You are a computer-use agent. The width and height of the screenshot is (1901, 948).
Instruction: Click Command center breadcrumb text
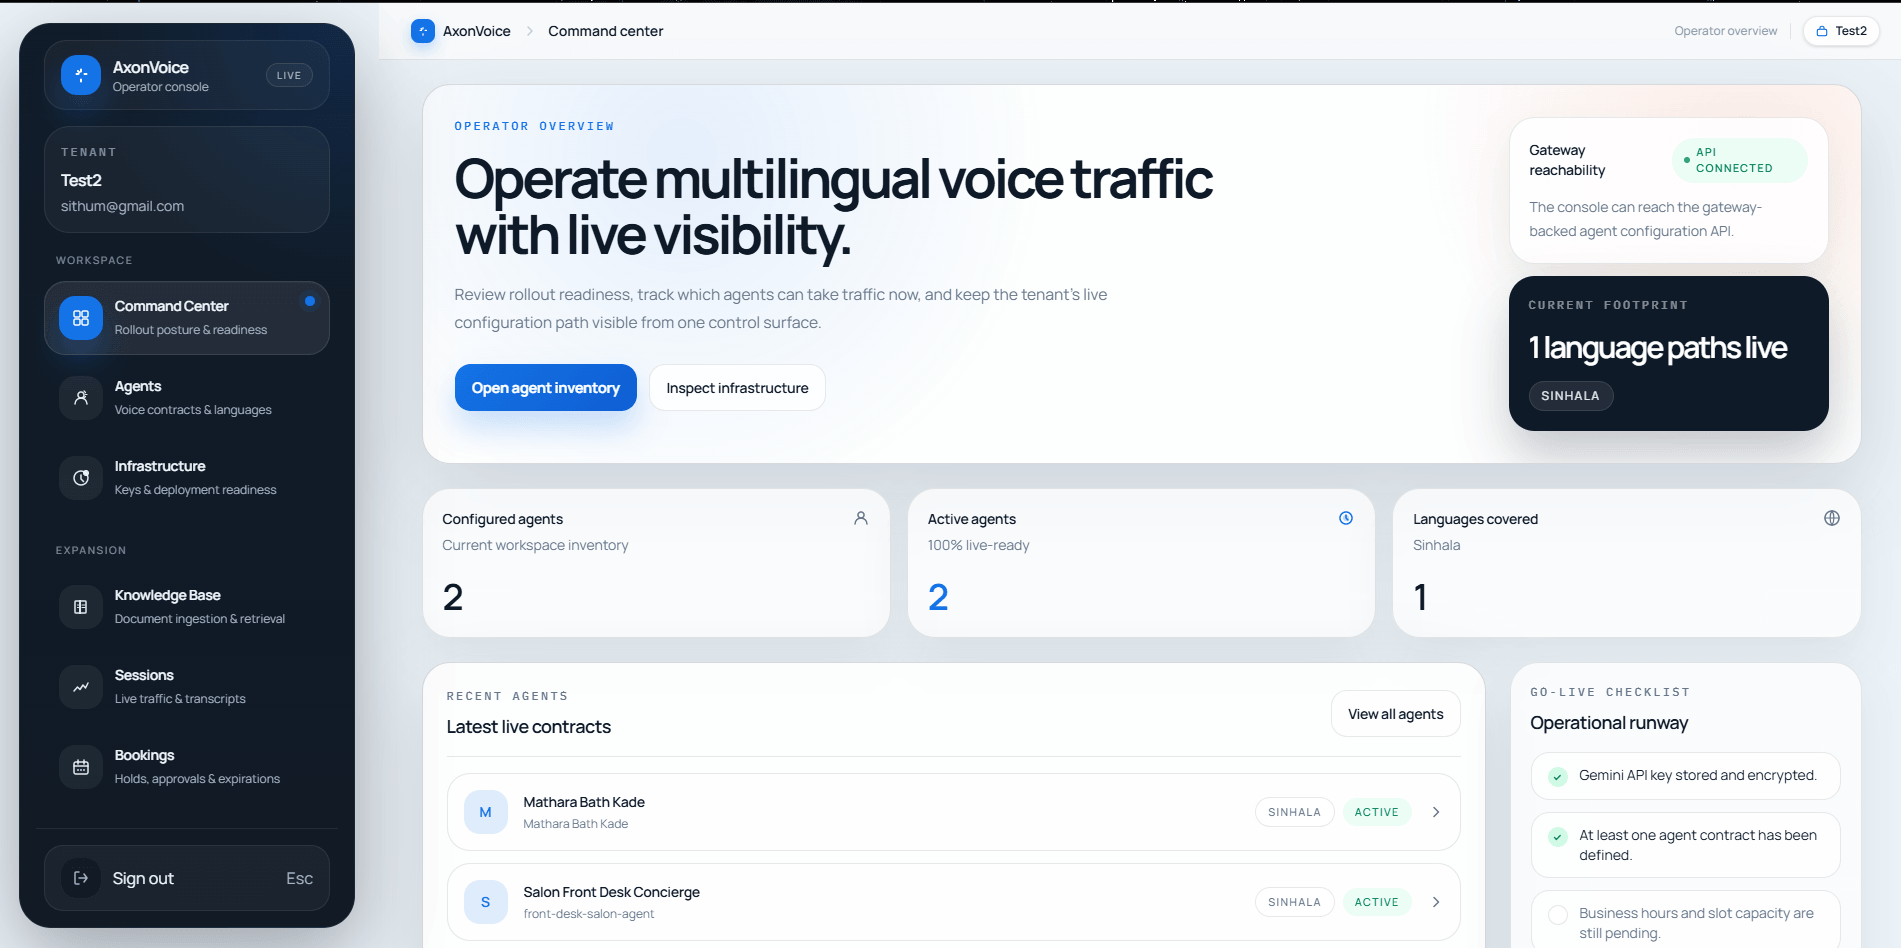[605, 31]
